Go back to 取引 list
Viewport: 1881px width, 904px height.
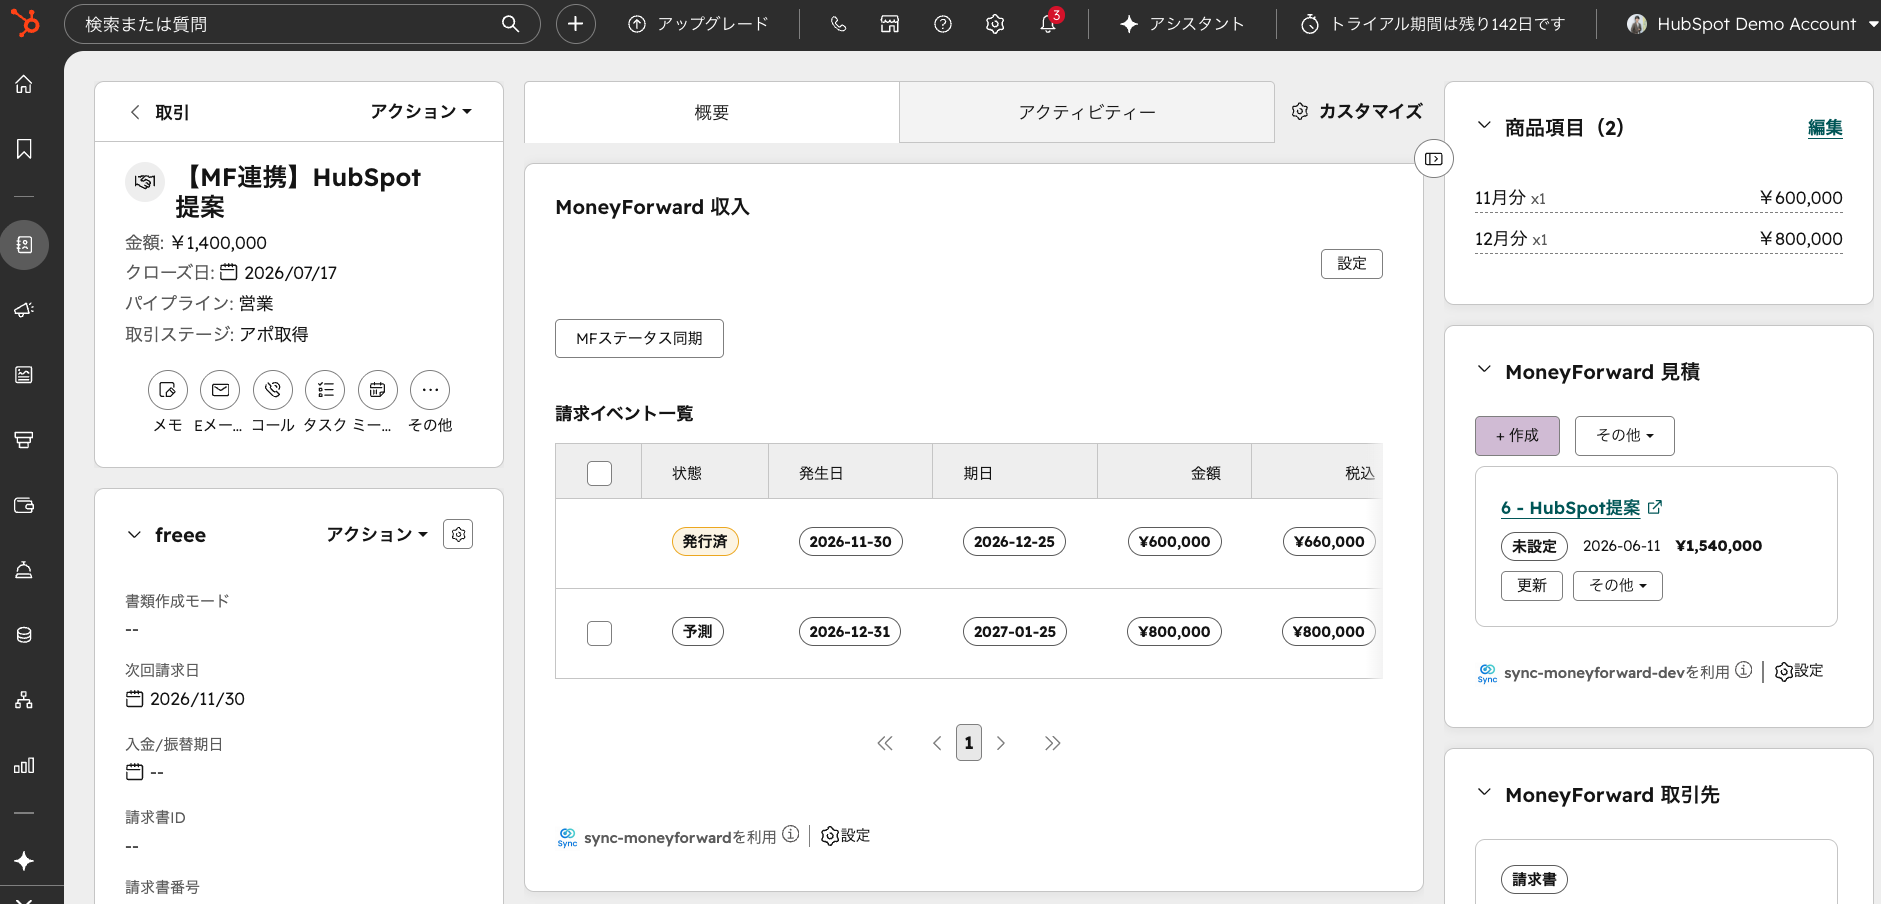(160, 112)
